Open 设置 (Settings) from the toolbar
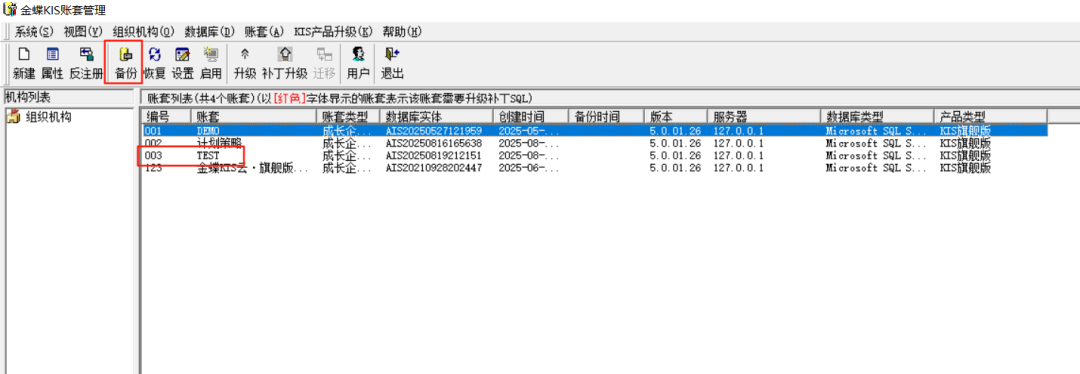 click(183, 63)
